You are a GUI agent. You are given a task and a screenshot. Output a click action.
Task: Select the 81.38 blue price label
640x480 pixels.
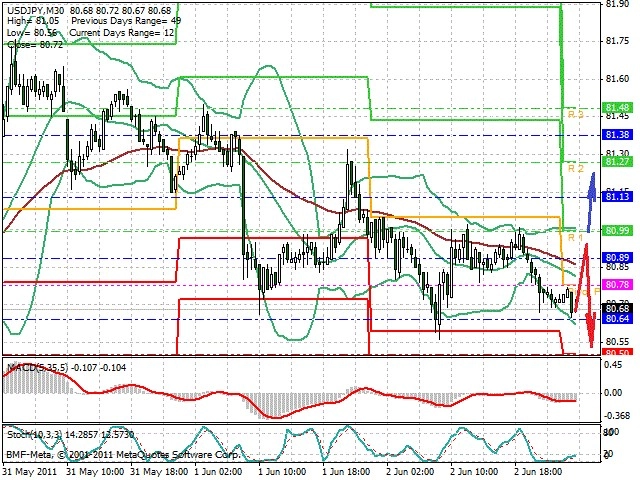point(617,135)
